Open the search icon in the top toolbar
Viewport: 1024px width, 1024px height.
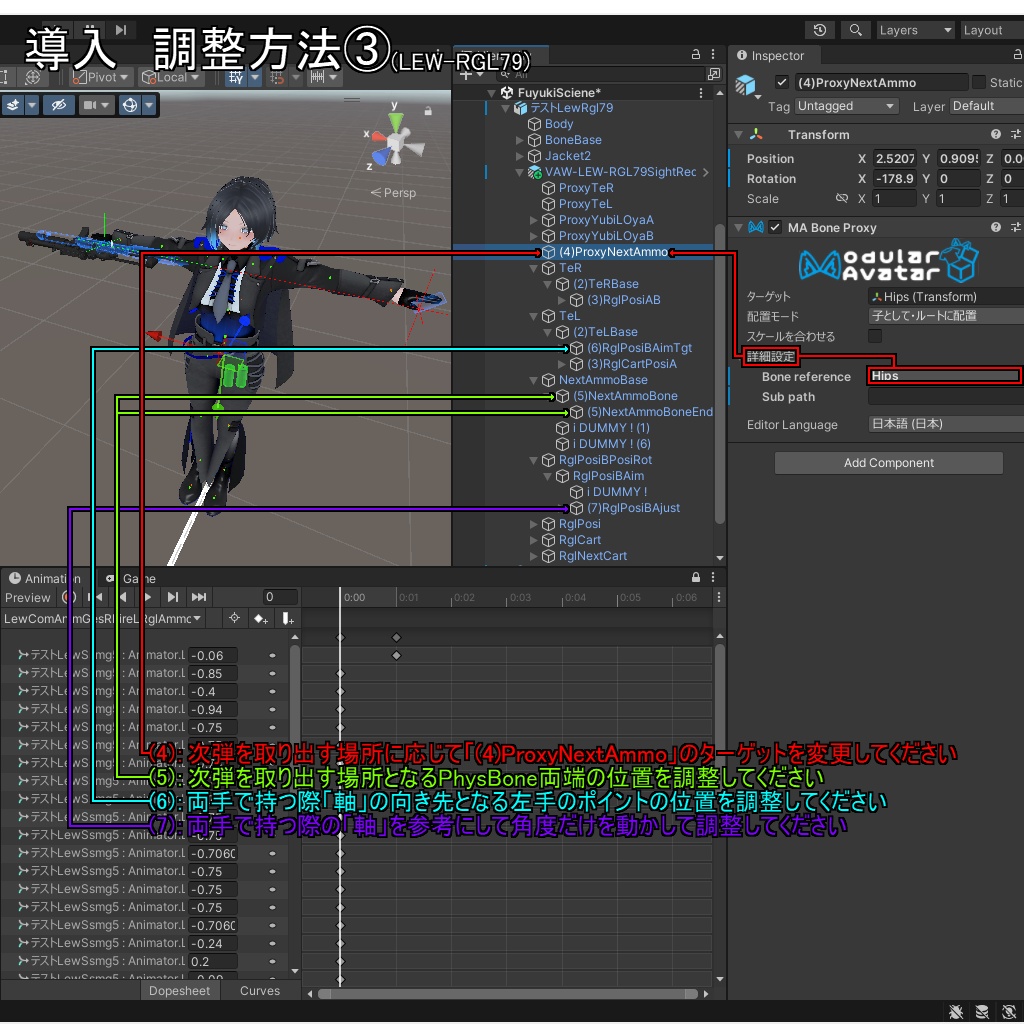point(856,30)
